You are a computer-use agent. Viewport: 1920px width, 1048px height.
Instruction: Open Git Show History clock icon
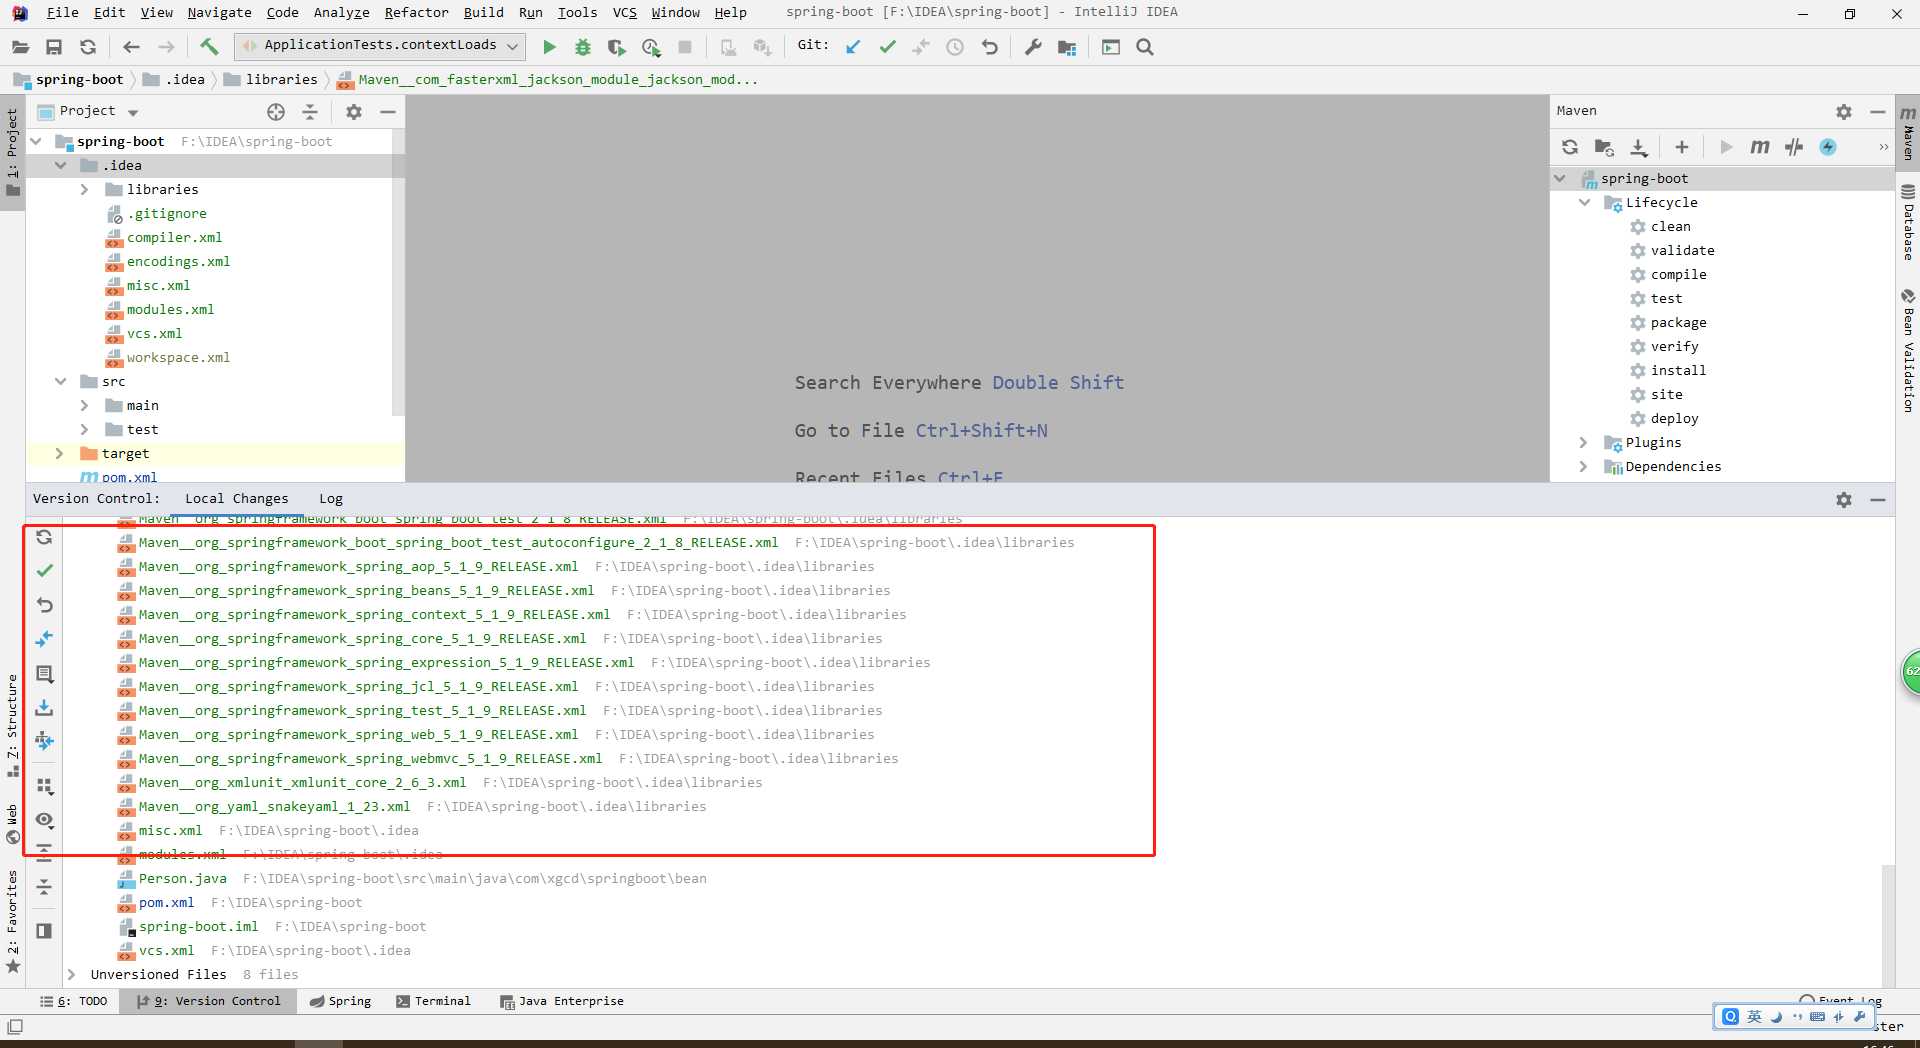tap(955, 47)
